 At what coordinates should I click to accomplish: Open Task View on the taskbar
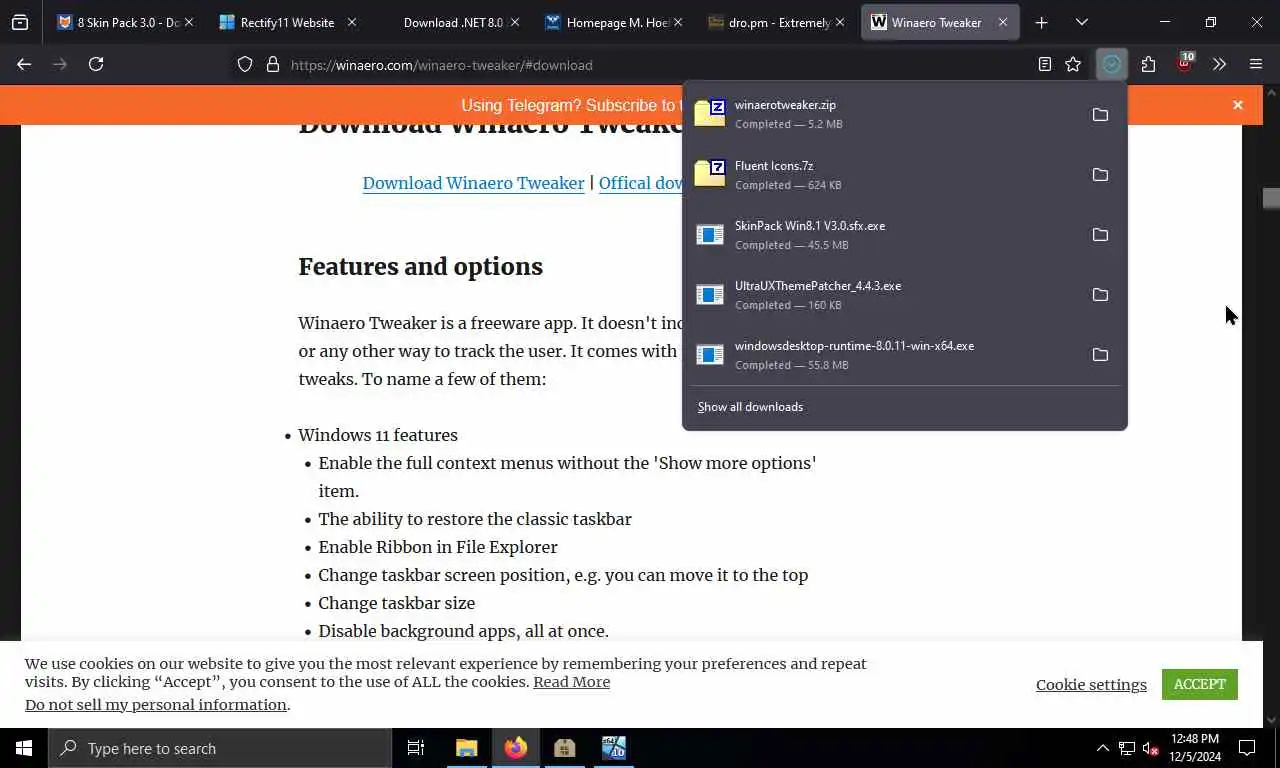(x=416, y=748)
